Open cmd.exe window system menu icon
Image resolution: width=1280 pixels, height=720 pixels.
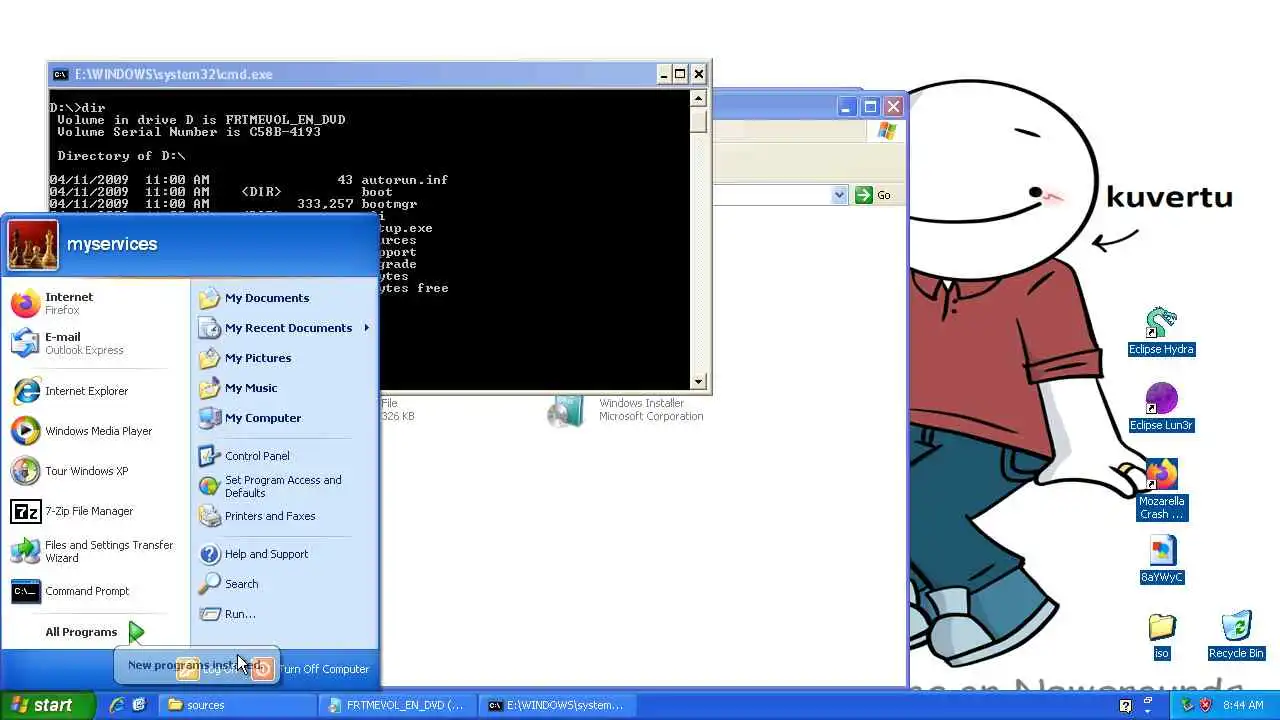pos(60,74)
